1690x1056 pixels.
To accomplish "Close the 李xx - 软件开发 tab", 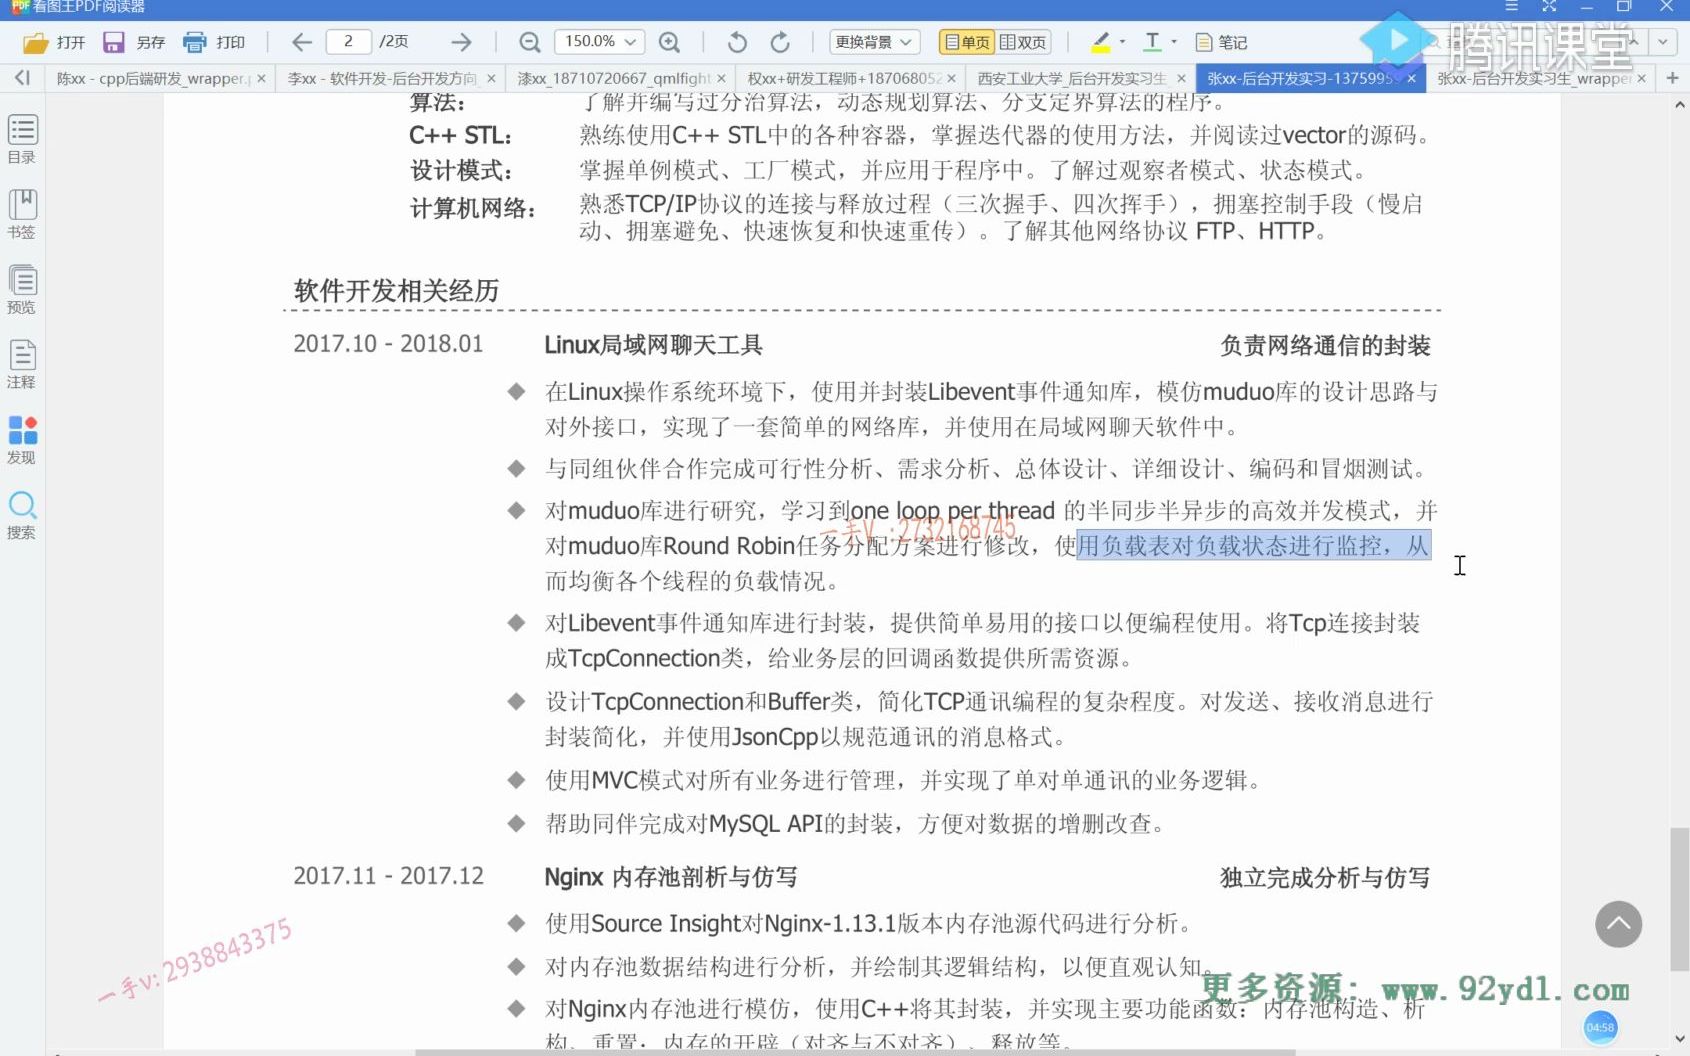I will (x=491, y=78).
